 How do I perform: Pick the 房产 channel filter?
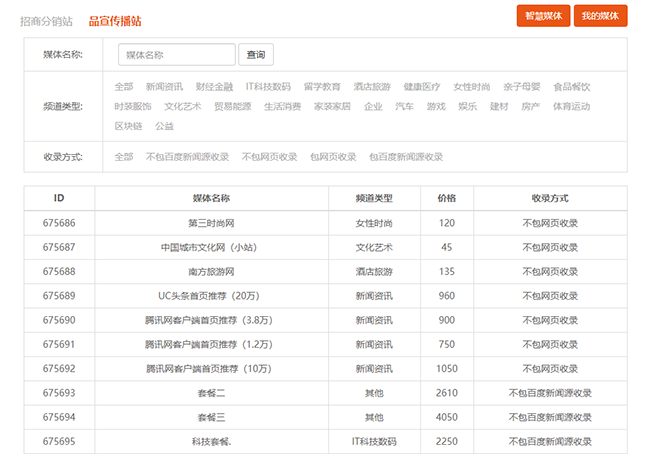(531, 107)
